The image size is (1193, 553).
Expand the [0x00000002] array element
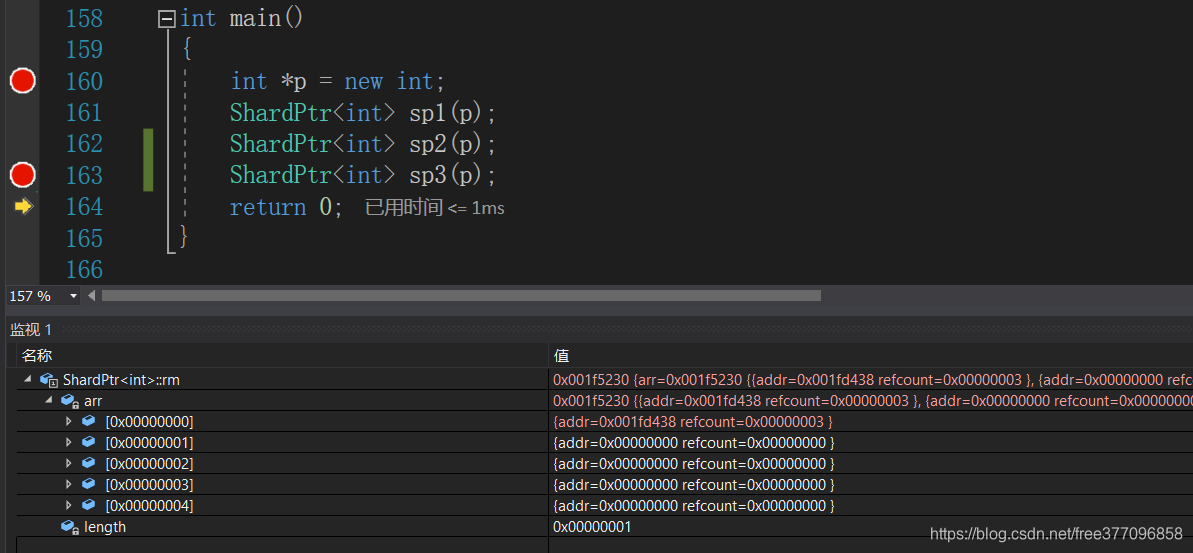click(x=69, y=463)
